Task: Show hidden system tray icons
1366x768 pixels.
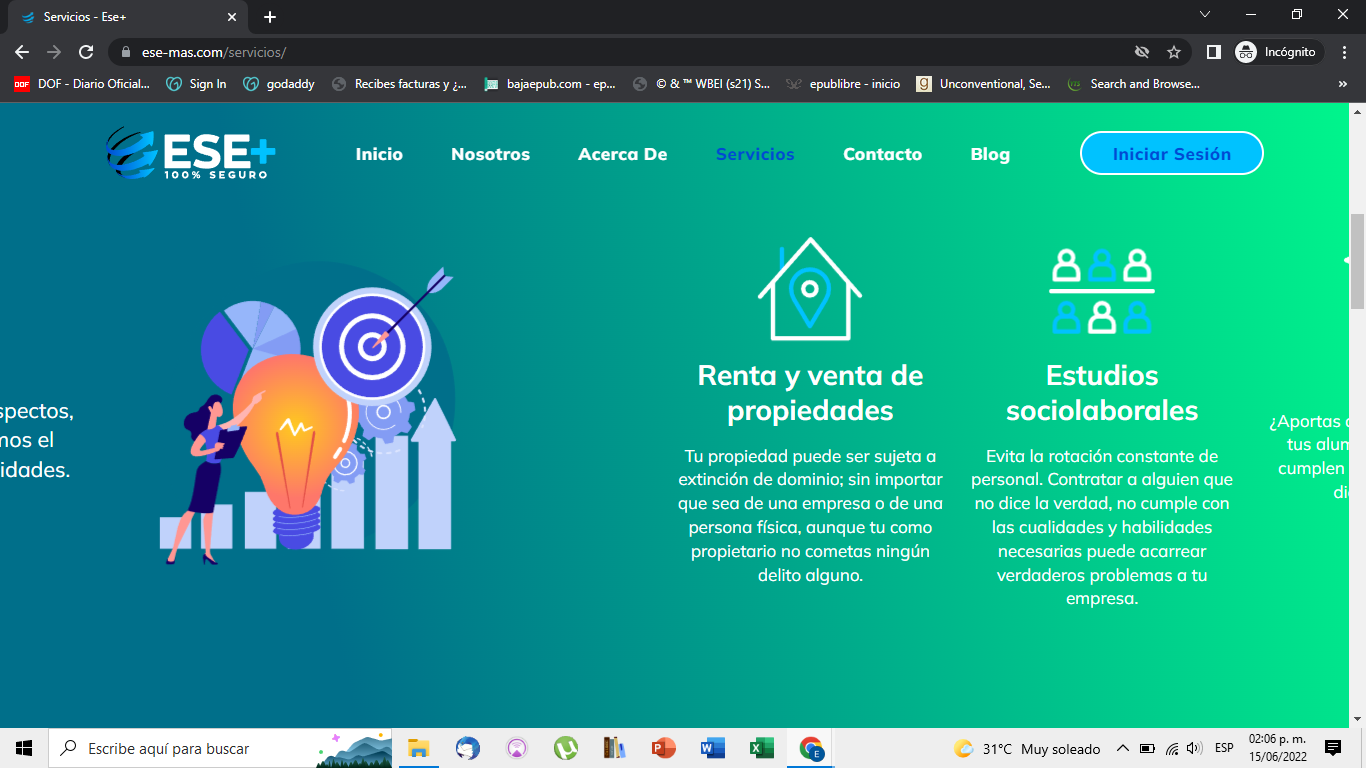Action: [1122, 748]
